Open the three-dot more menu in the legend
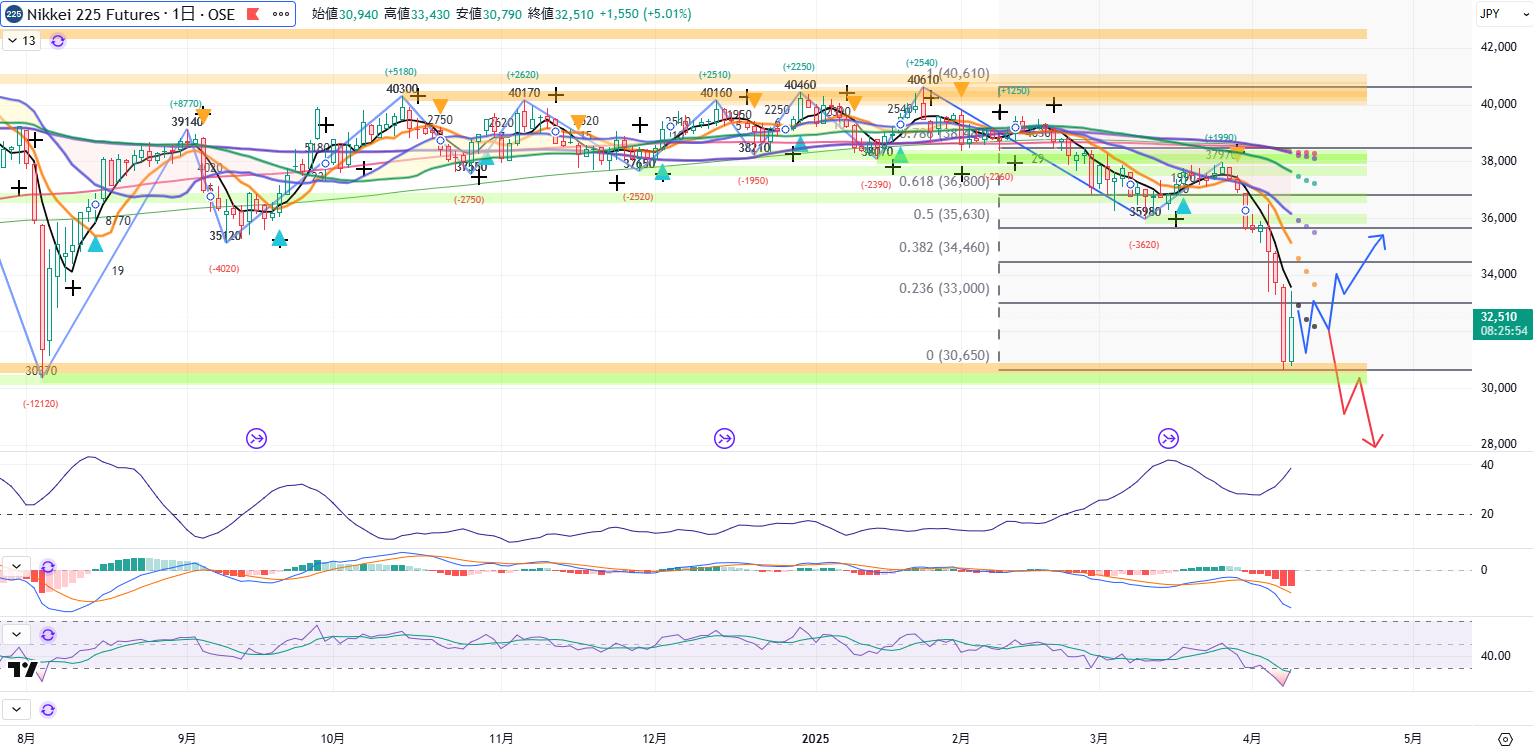Image resolution: width=1533 pixels, height=748 pixels. 281,15
